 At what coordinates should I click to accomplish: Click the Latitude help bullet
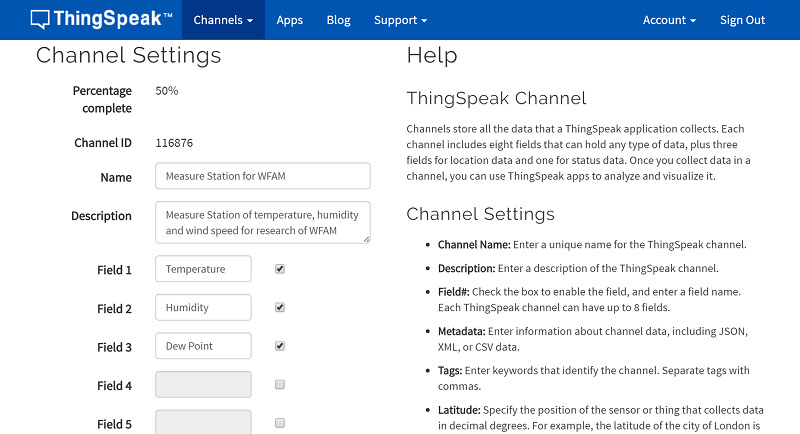(601, 418)
